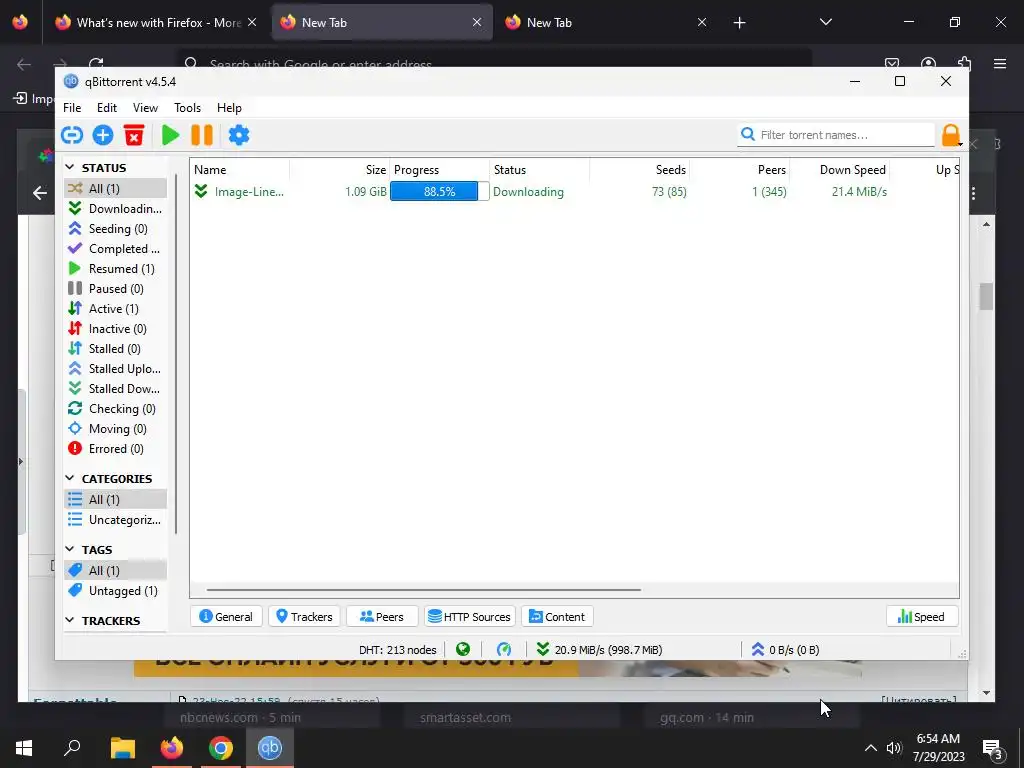Click the upload speed status entry
Screen dimensions: 1024x768
tap(785, 650)
